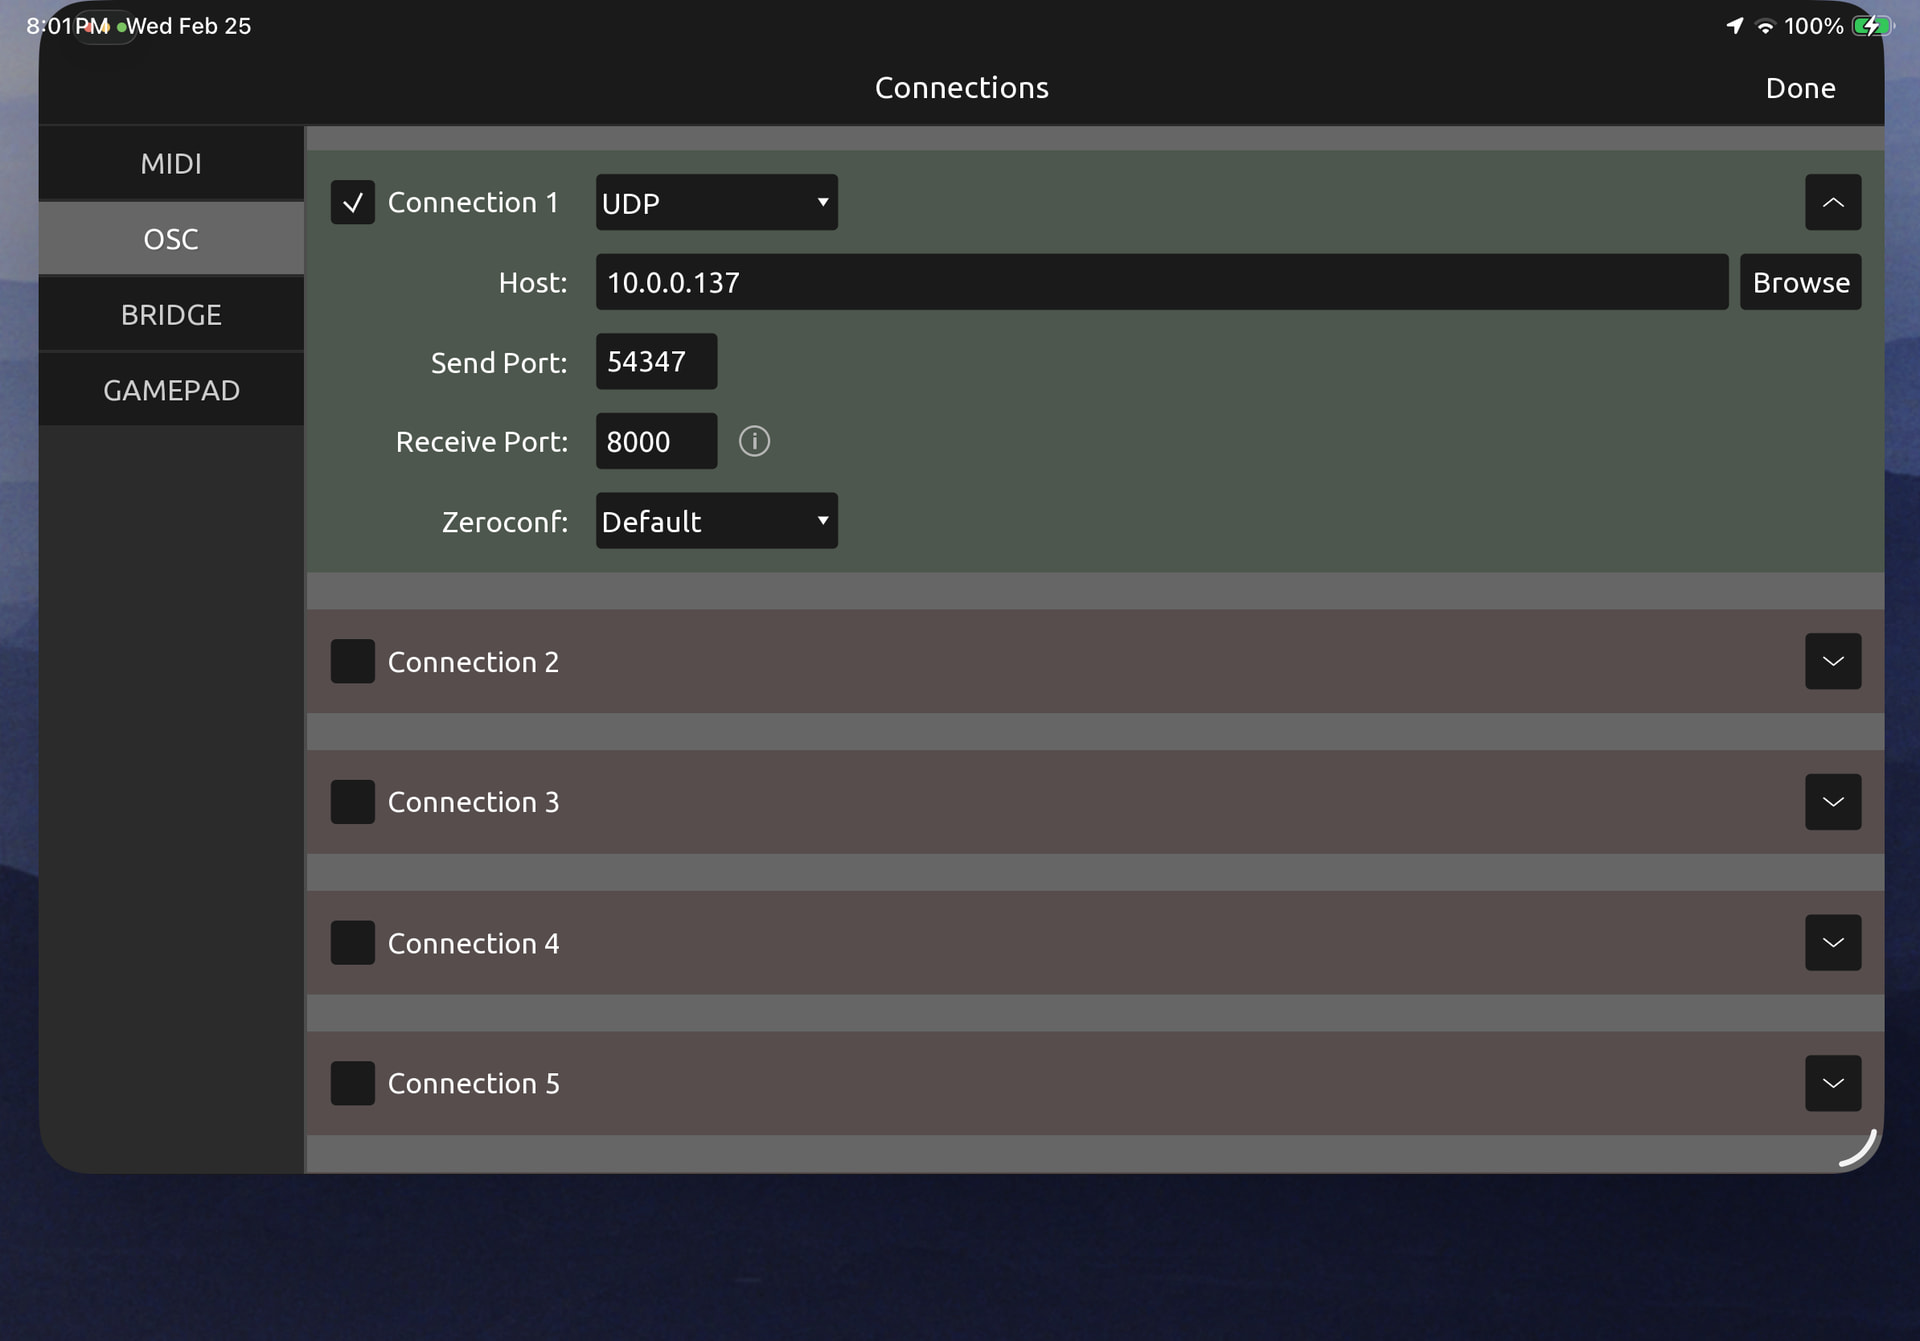Expand Connection 5 settings
The height and width of the screenshot is (1341, 1920).
[1832, 1083]
